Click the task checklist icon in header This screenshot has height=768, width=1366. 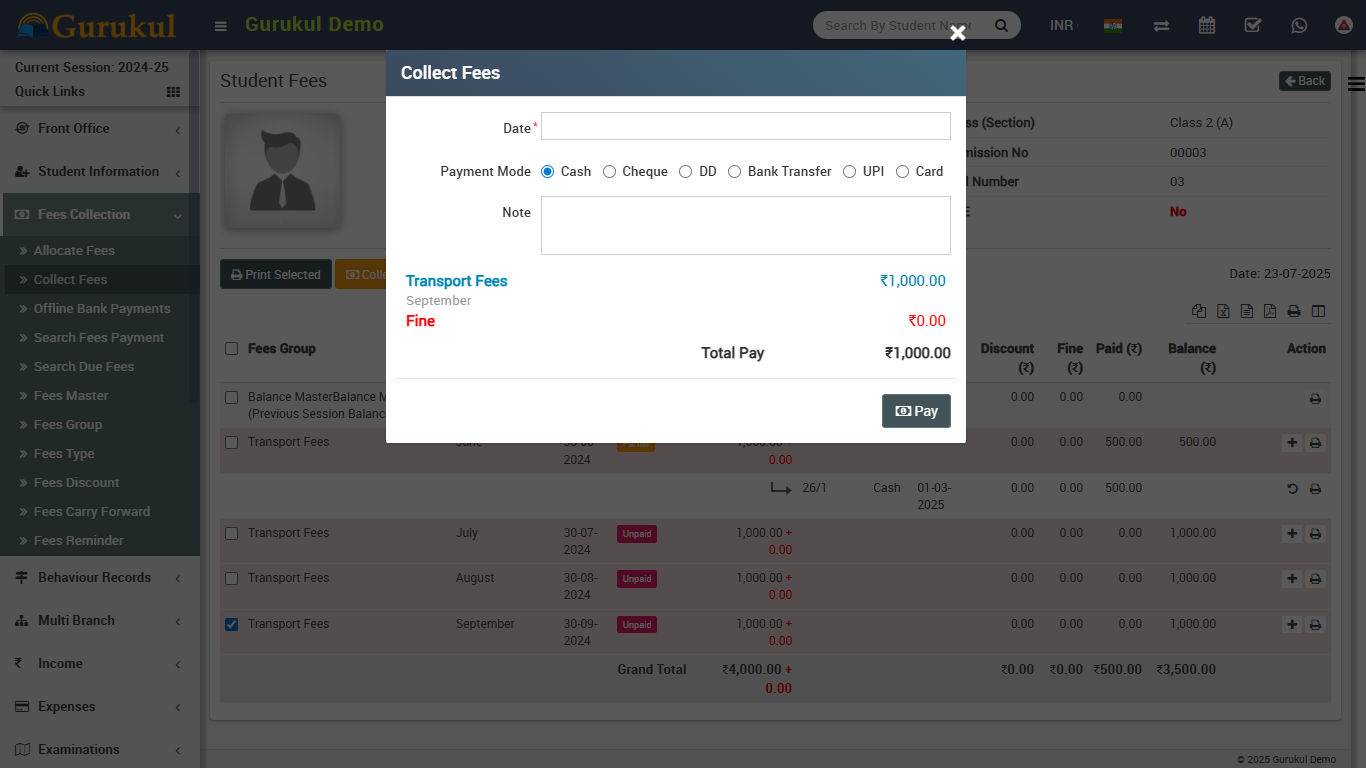[1253, 26]
